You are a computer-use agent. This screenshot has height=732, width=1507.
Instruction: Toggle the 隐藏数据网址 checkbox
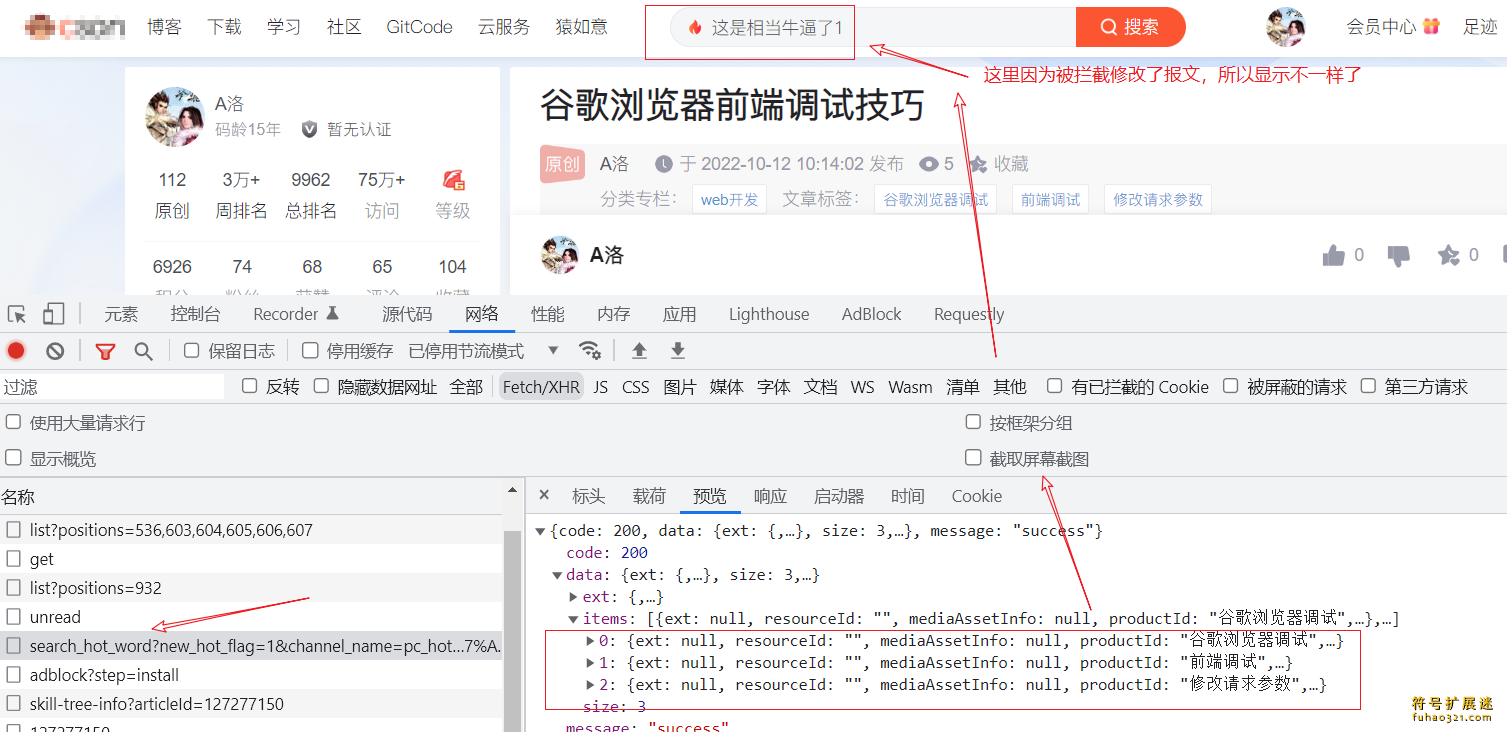[x=321, y=386]
